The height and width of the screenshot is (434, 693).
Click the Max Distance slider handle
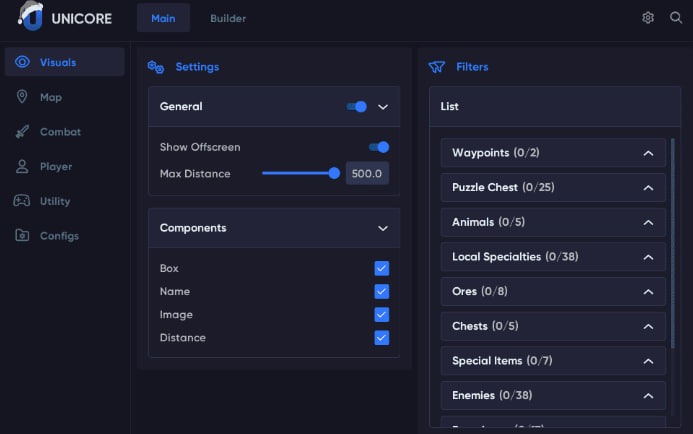coord(334,173)
